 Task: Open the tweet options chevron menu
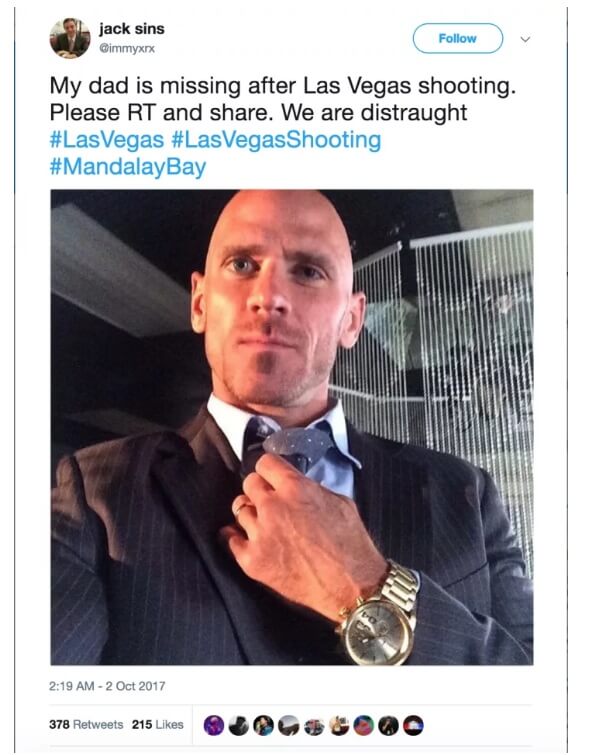(x=525, y=39)
